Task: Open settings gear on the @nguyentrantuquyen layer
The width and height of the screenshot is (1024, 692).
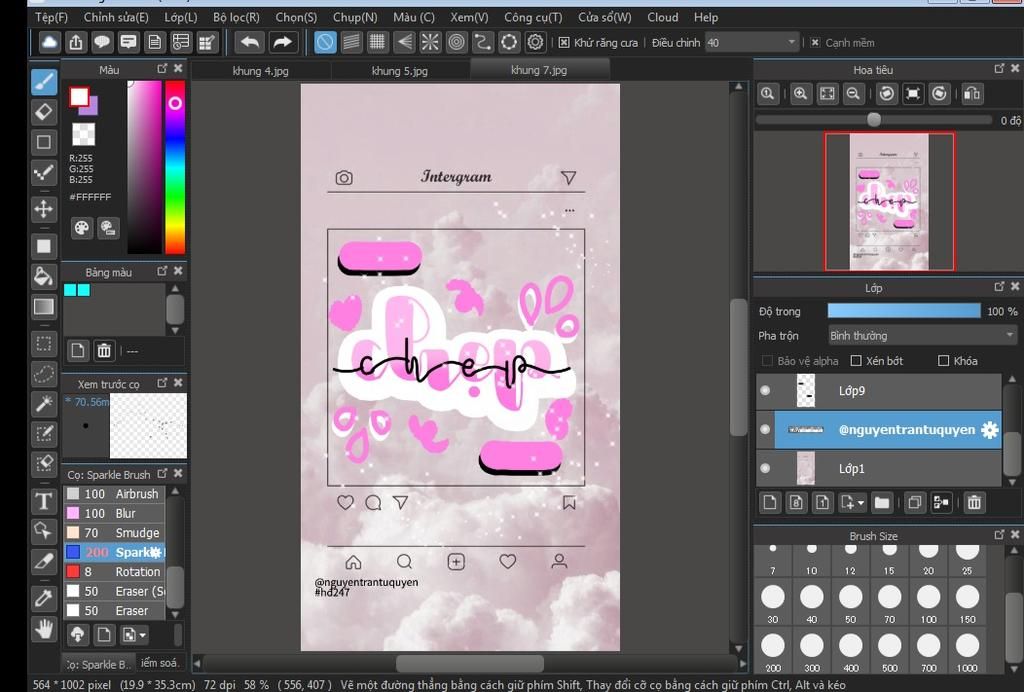Action: (x=990, y=430)
